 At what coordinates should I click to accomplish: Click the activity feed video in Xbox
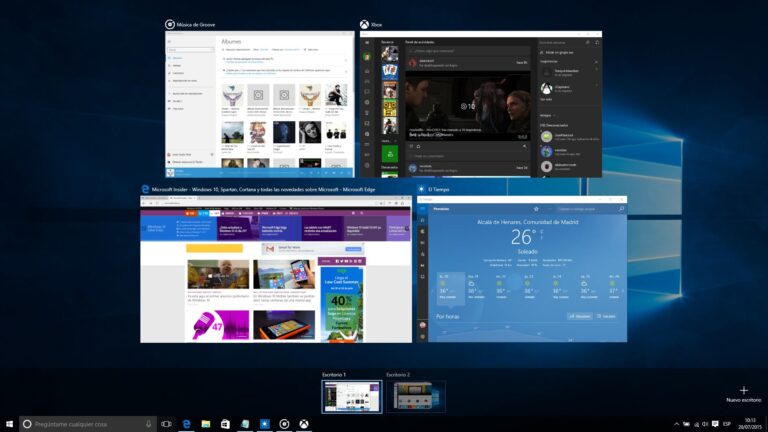pyautogui.click(x=468, y=106)
